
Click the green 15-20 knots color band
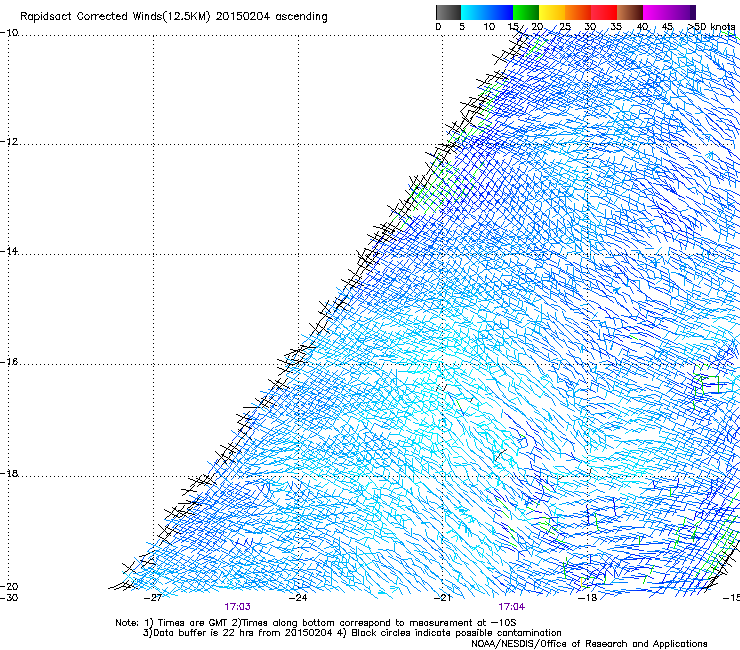[x=526, y=12]
